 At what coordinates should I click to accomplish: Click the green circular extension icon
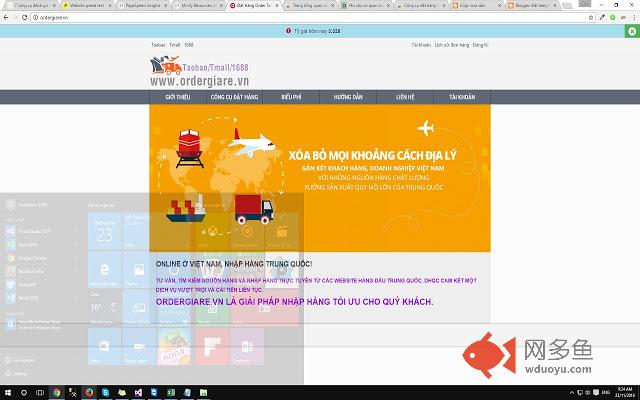612,18
